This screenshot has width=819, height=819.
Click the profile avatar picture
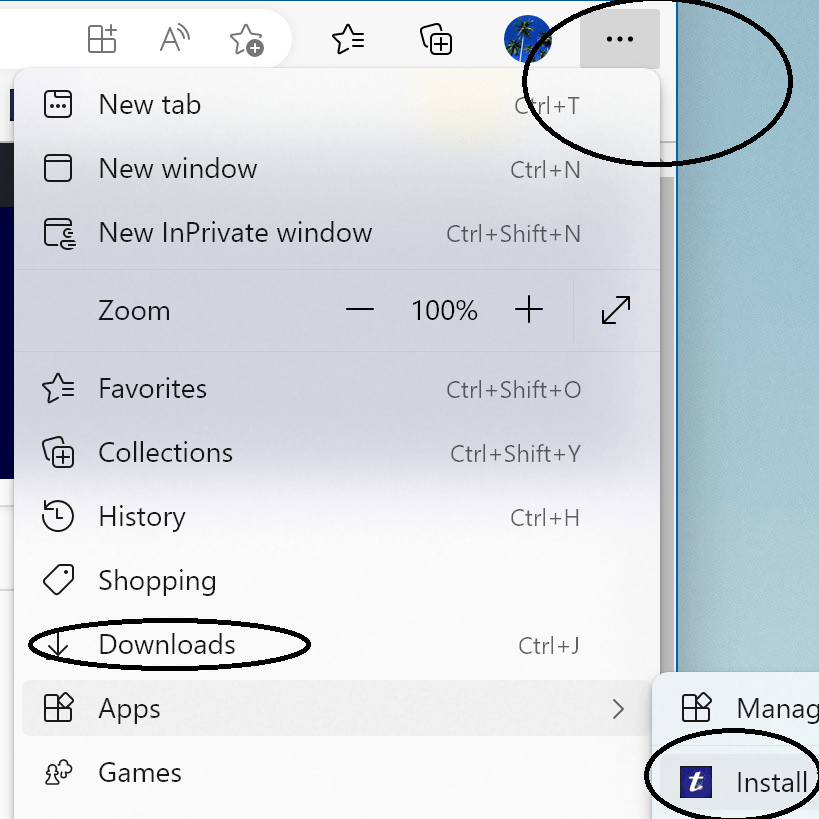click(528, 39)
